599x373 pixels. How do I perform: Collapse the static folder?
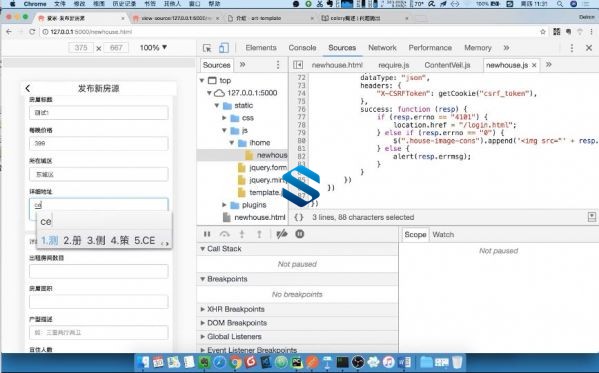pos(217,105)
